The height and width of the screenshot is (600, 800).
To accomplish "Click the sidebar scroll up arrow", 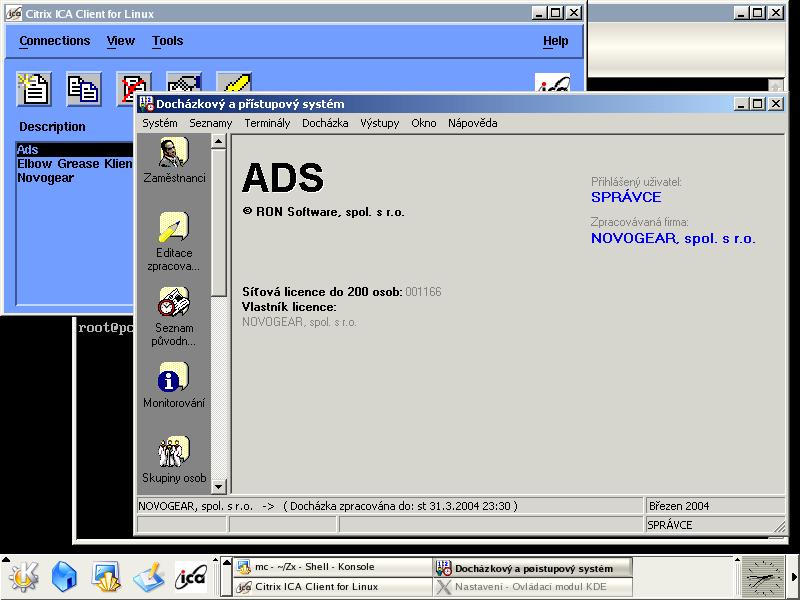I will 218,141.
